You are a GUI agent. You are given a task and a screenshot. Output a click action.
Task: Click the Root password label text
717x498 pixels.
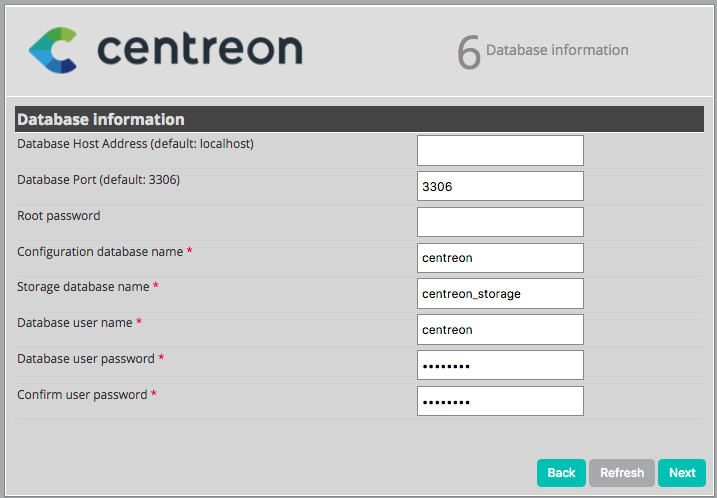(59, 216)
